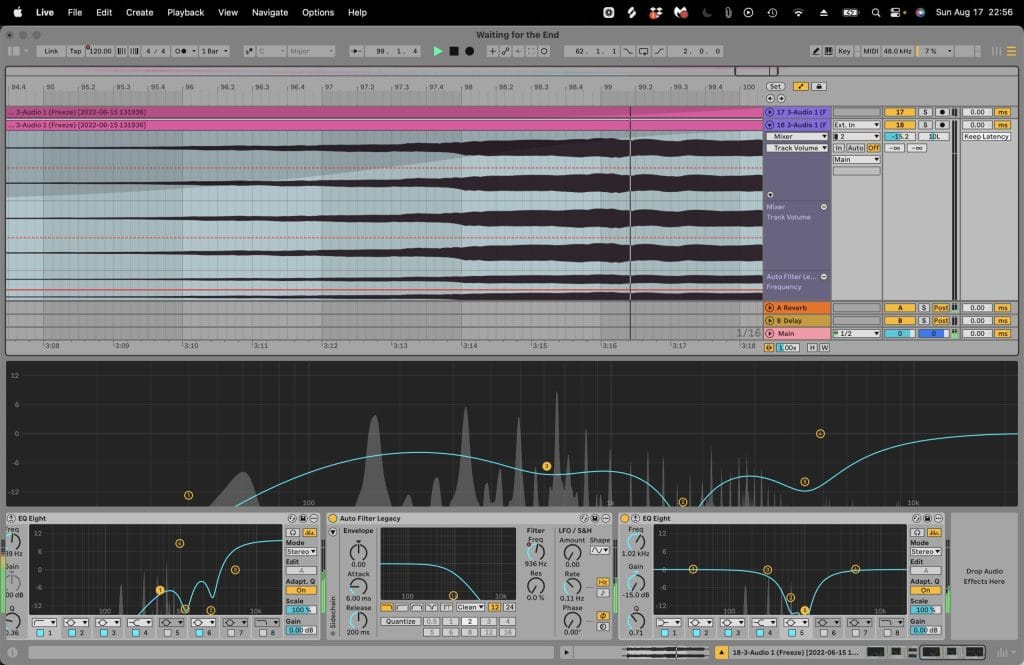The width and height of the screenshot is (1024, 665).
Task: Click the Link button
Action: click(x=51, y=51)
